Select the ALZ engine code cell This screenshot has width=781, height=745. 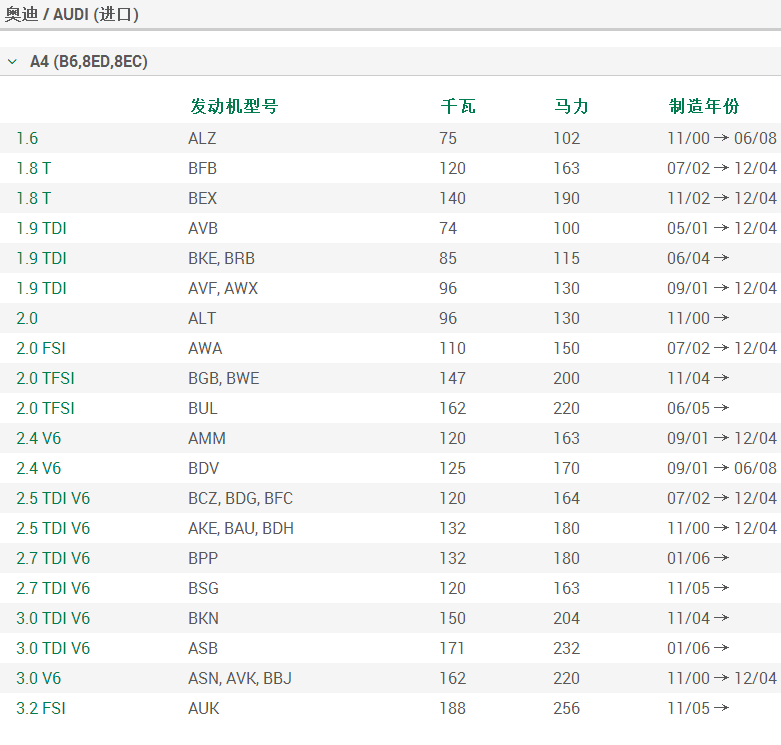(202, 138)
